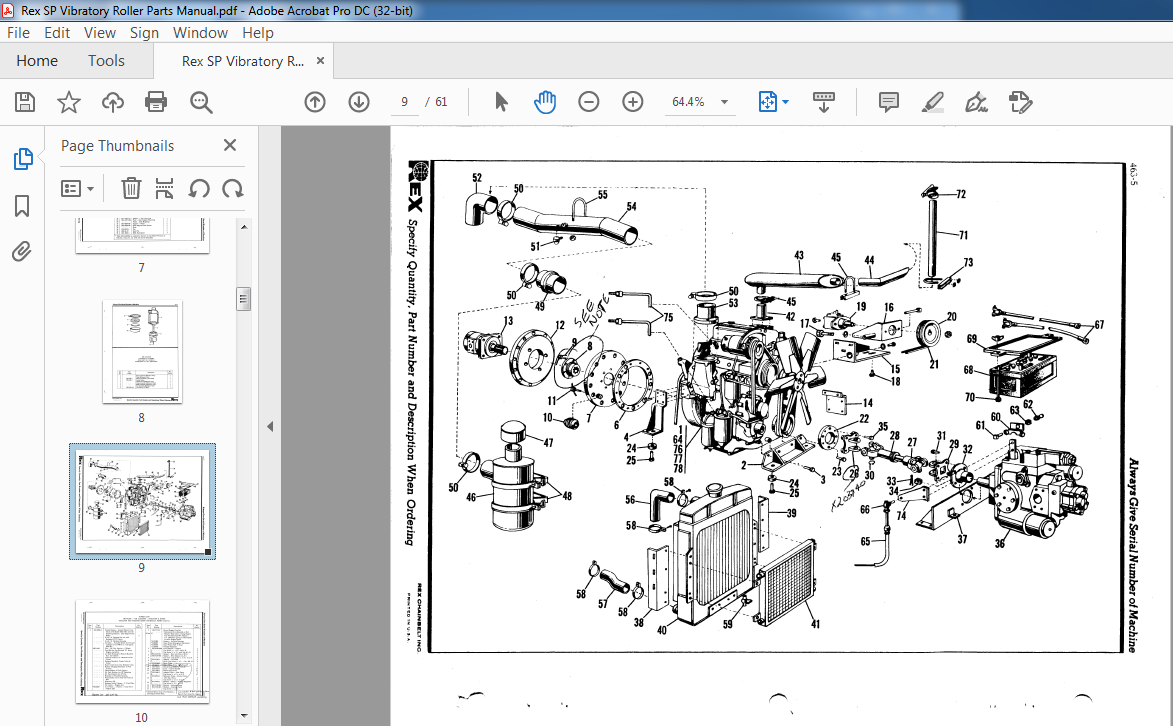Image resolution: width=1173 pixels, height=726 pixels.
Task: Click the extract pages icon in thumbnails panel
Action: tap(165, 189)
